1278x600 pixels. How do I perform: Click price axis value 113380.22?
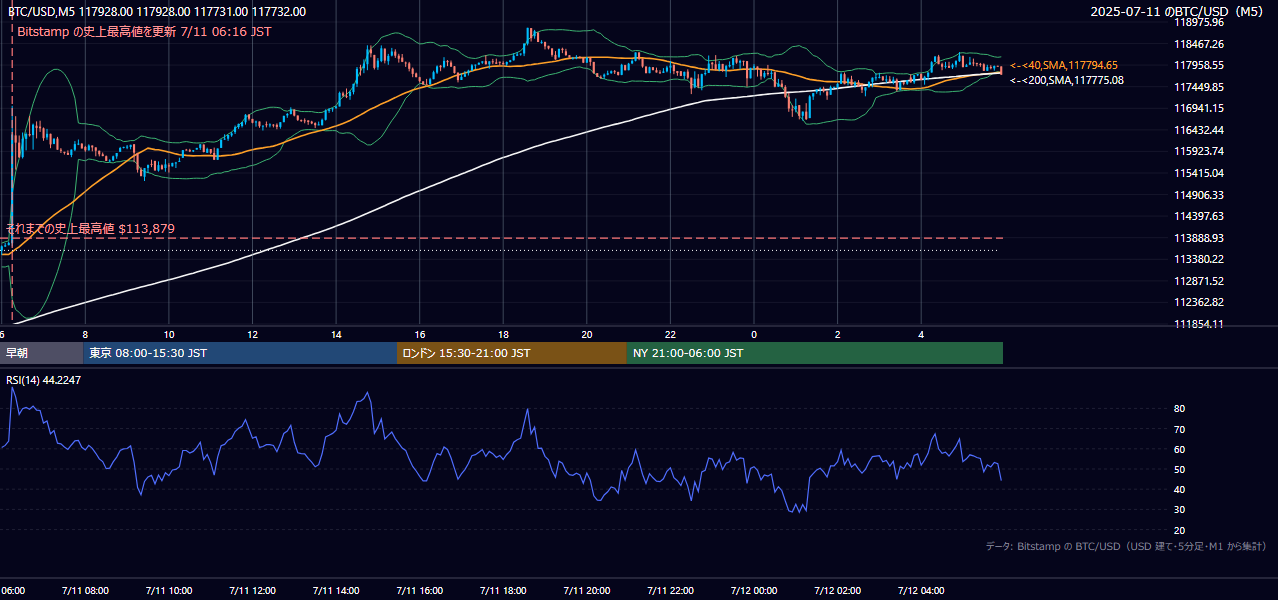pos(1199,259)
